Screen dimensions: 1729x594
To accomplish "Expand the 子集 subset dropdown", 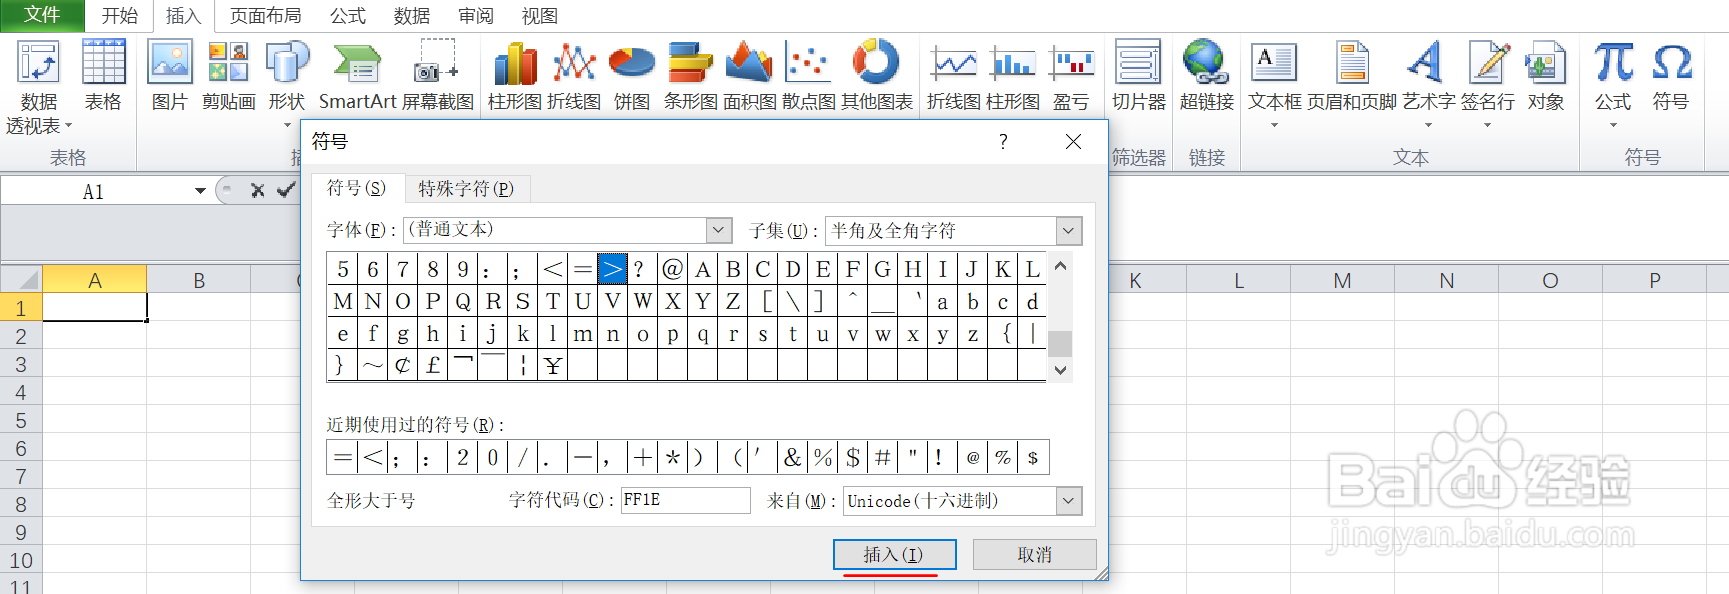I will (1069, 231).
